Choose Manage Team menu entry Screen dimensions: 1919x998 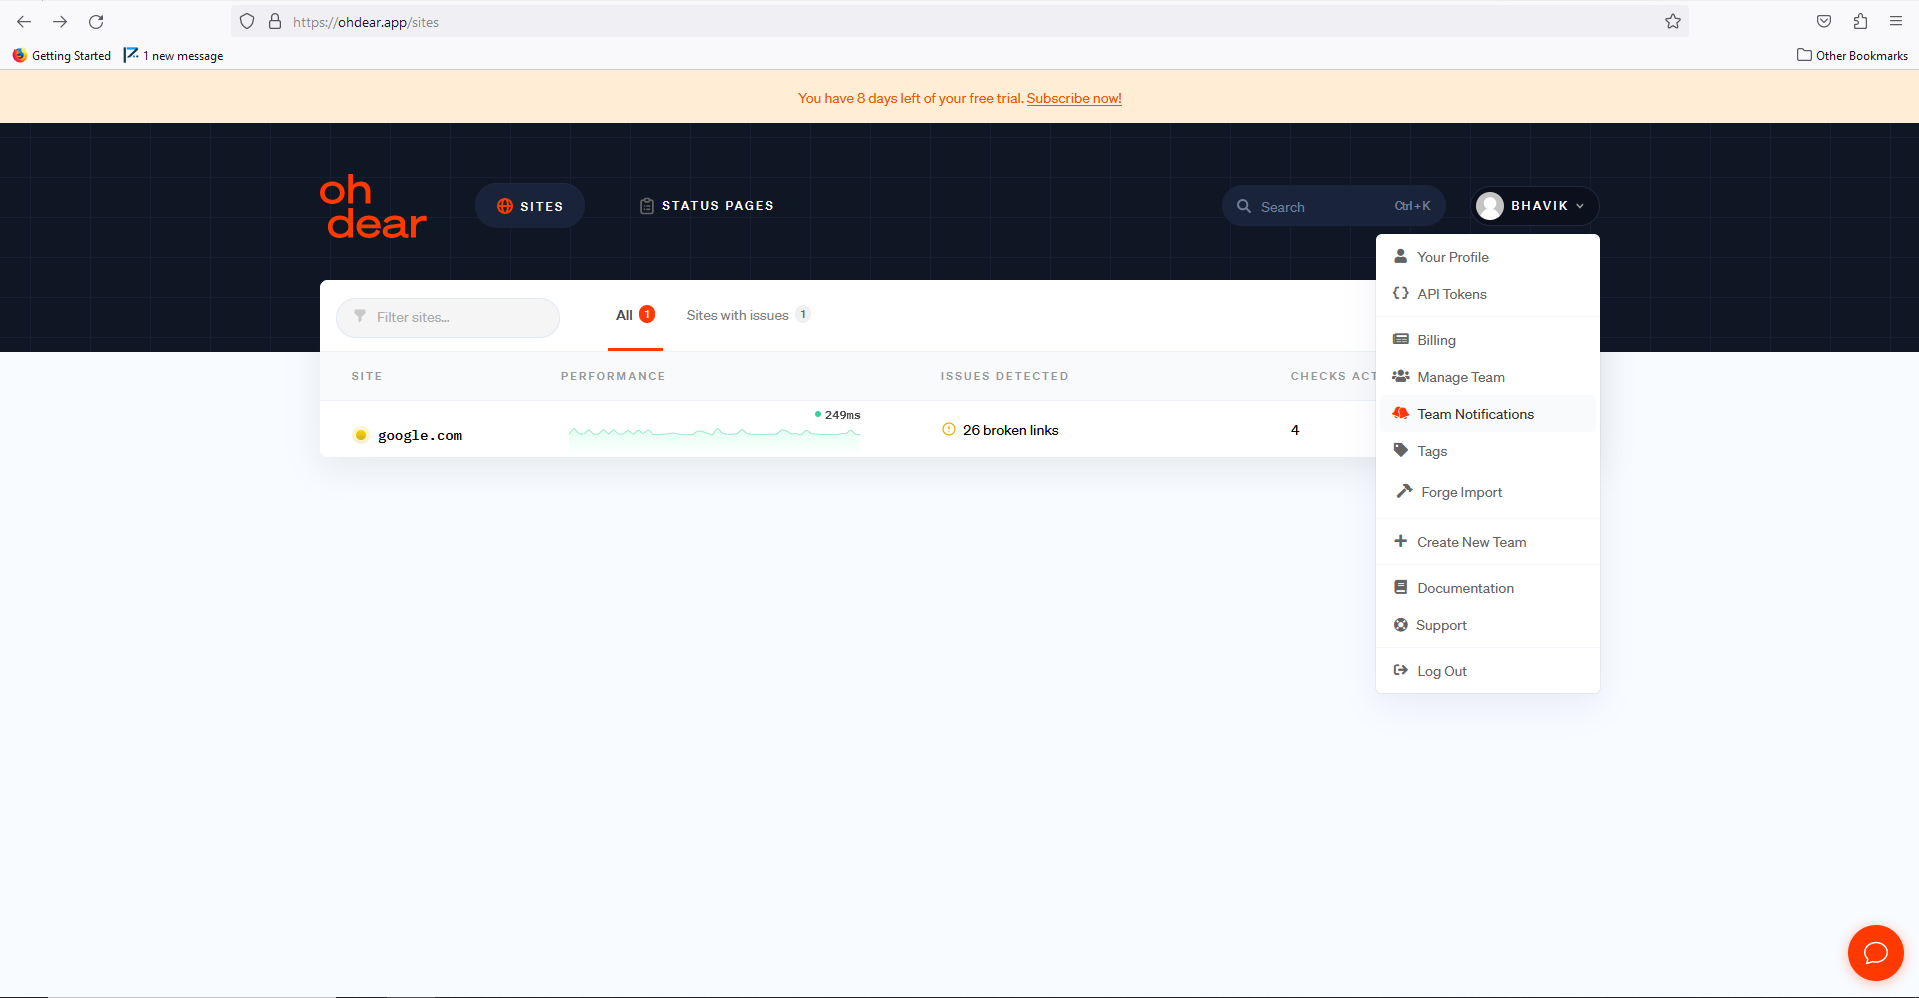(1487, 377)
